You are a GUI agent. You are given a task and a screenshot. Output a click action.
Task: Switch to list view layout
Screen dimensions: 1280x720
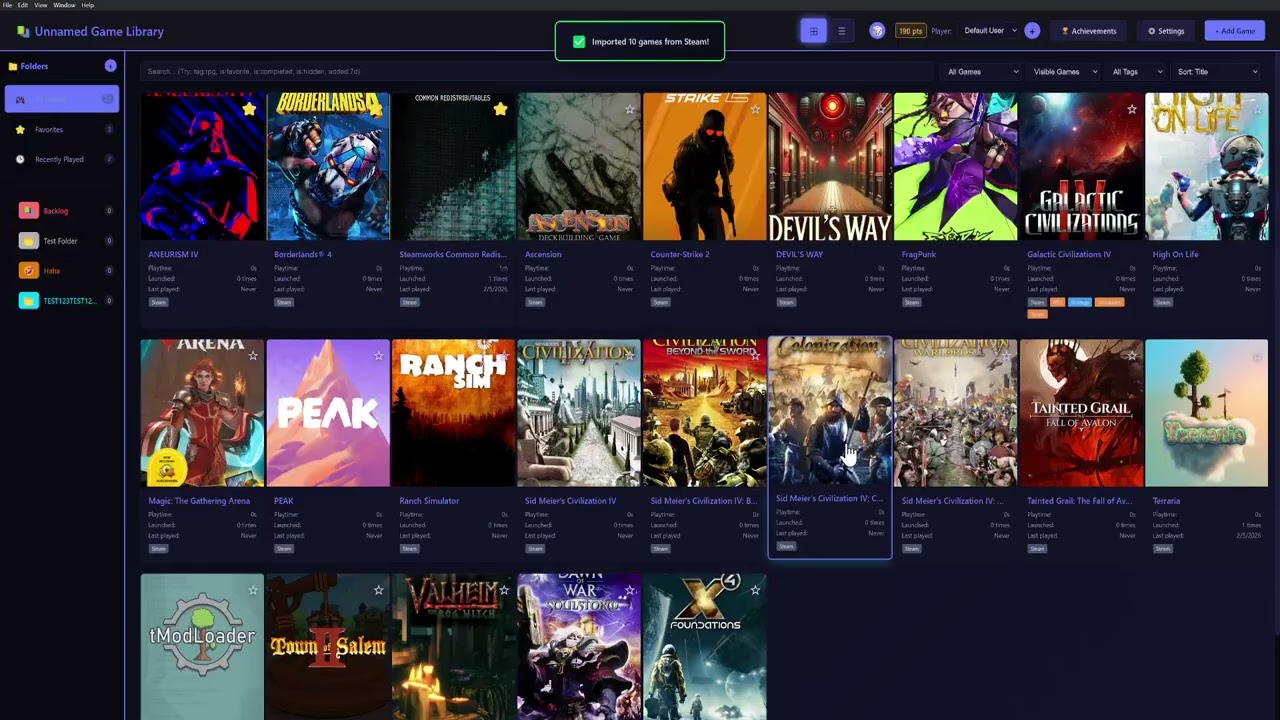(842, 31)
